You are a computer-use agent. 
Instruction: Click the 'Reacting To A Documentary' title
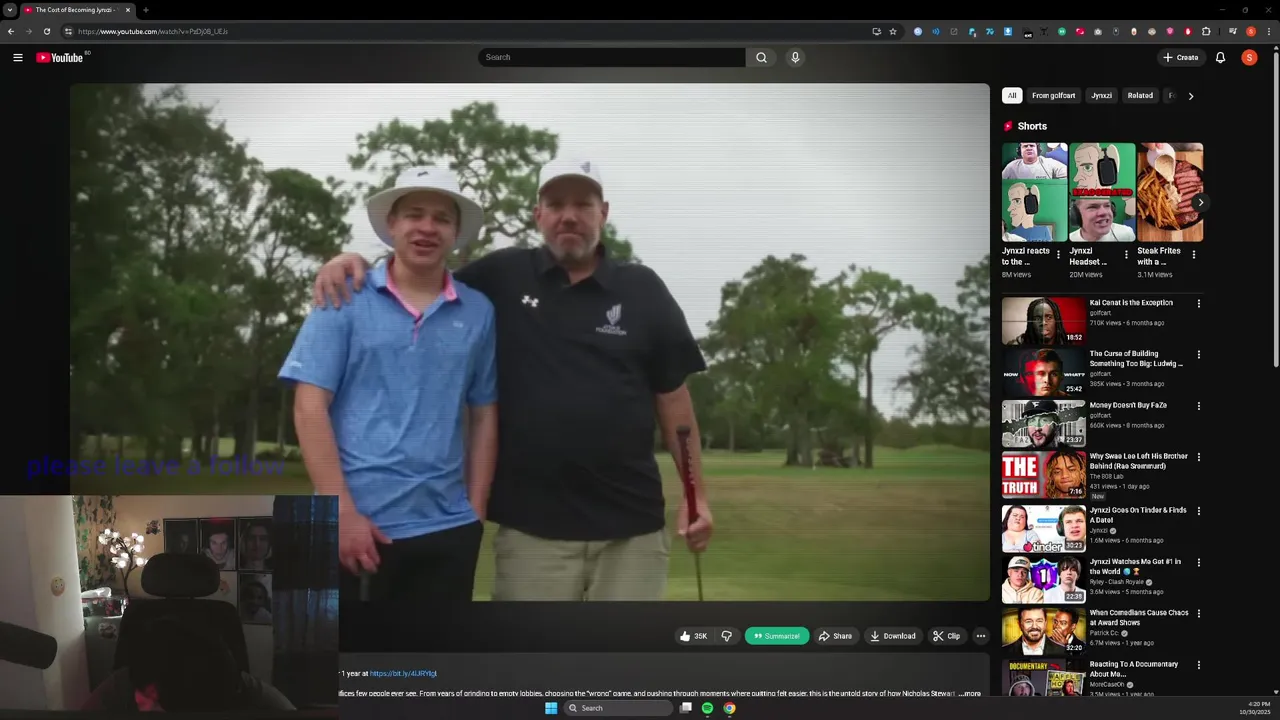tap(1134, 669)
